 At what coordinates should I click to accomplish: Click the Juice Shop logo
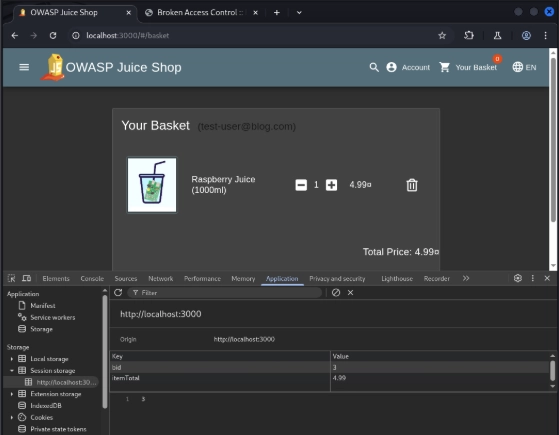click(x=53, y=67)
